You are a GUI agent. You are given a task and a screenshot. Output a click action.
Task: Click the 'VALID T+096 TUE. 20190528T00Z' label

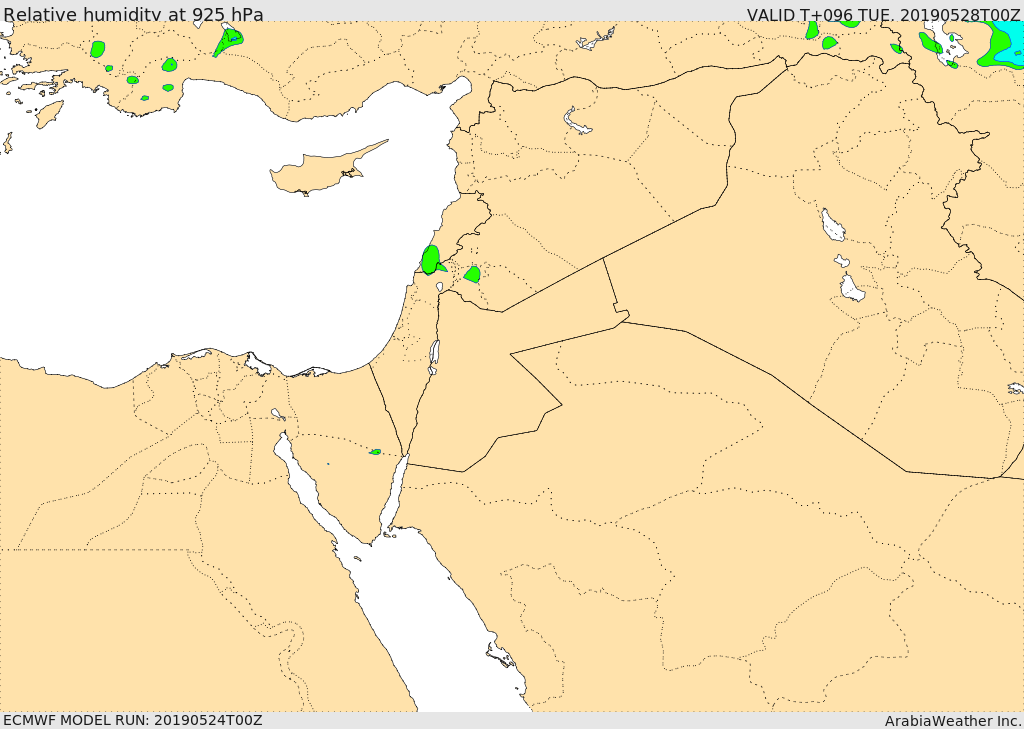click(883, 14)
